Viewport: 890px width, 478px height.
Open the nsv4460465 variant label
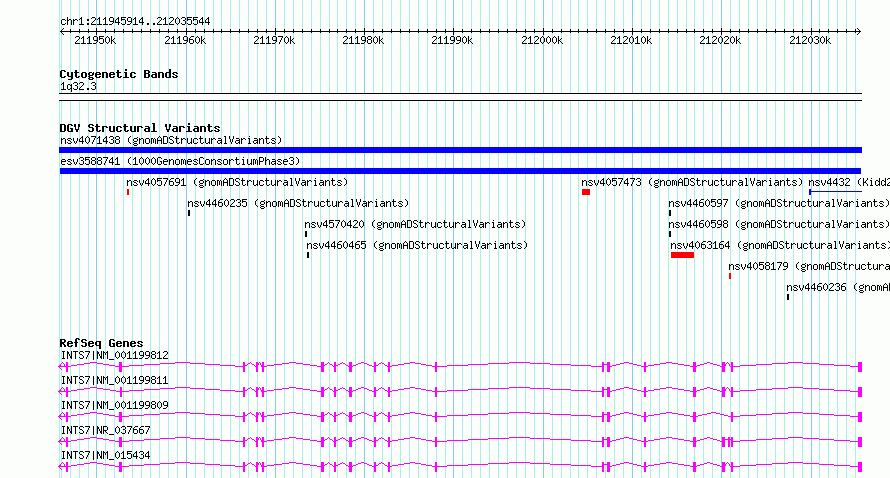417,245
